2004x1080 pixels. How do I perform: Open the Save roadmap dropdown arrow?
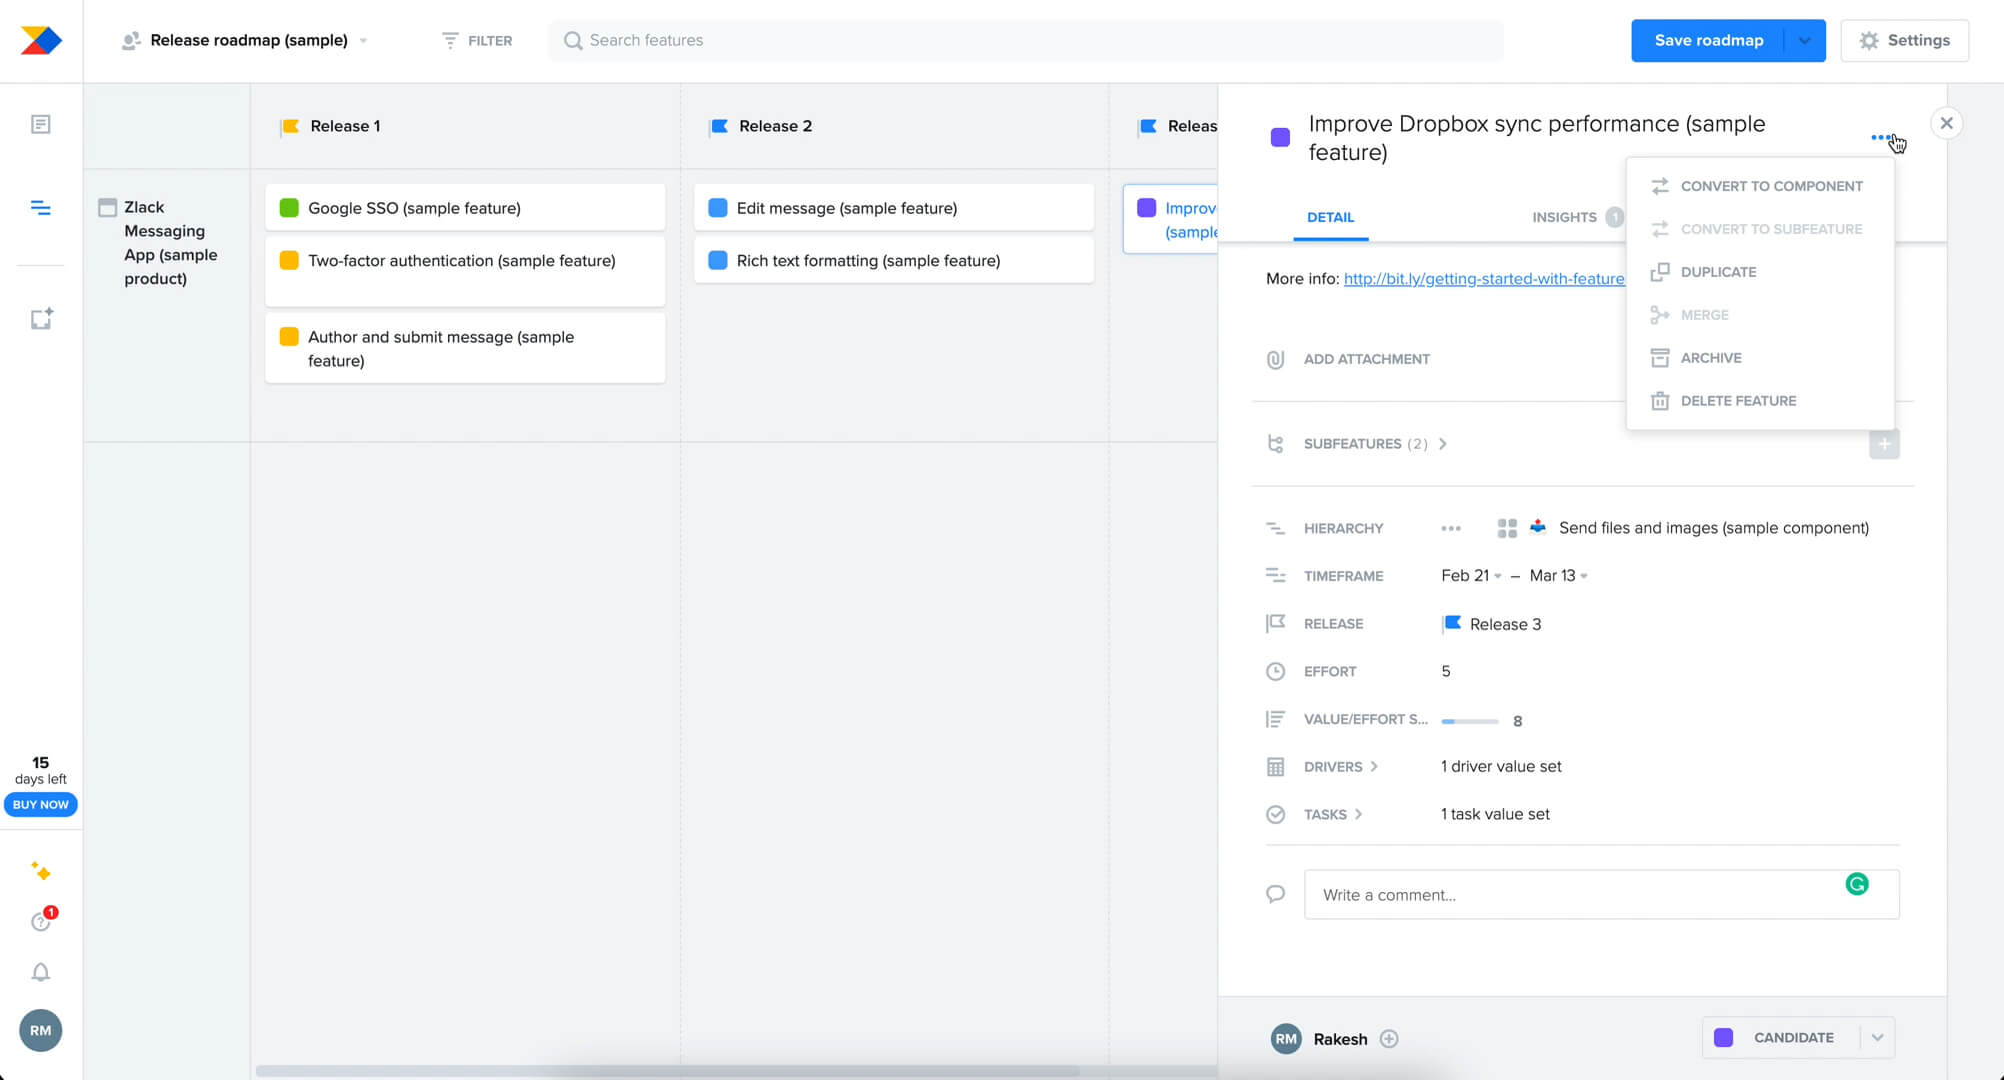(1804, 40)
